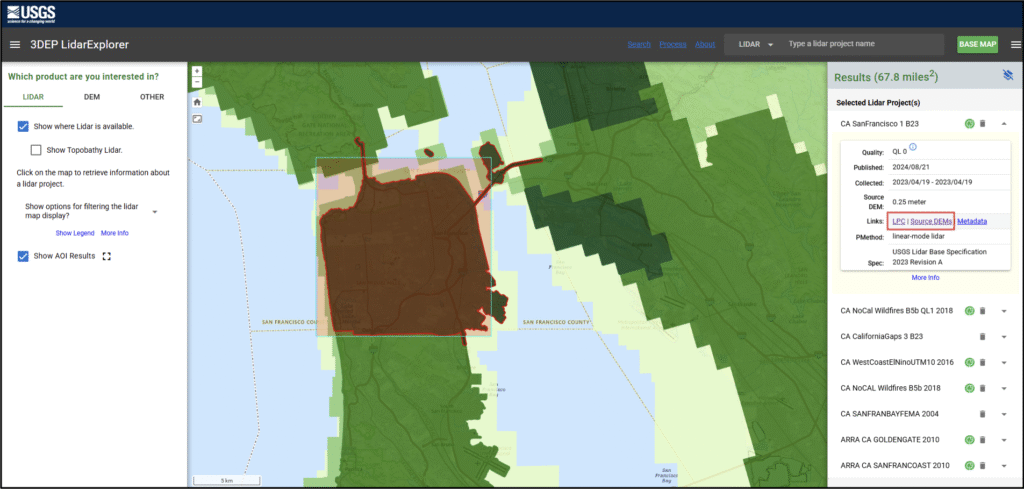Open the Process link in the header
Screen dimensions: 1024x489
tap(673, 44)
